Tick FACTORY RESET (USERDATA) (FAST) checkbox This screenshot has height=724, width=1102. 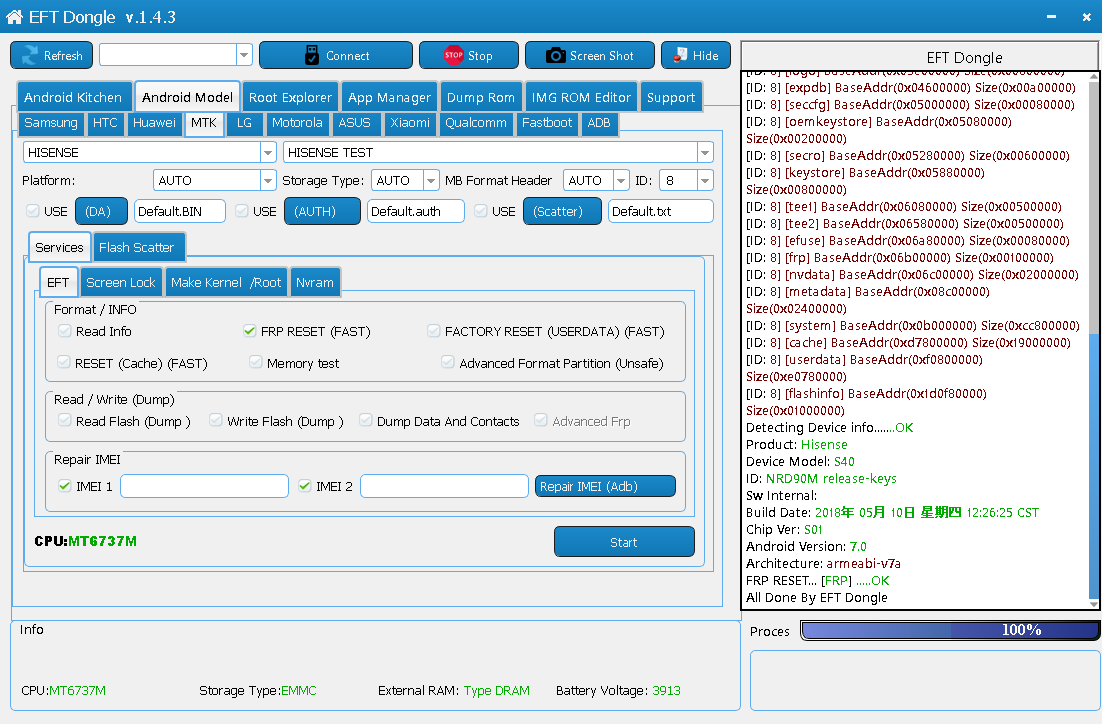(434, 330)
